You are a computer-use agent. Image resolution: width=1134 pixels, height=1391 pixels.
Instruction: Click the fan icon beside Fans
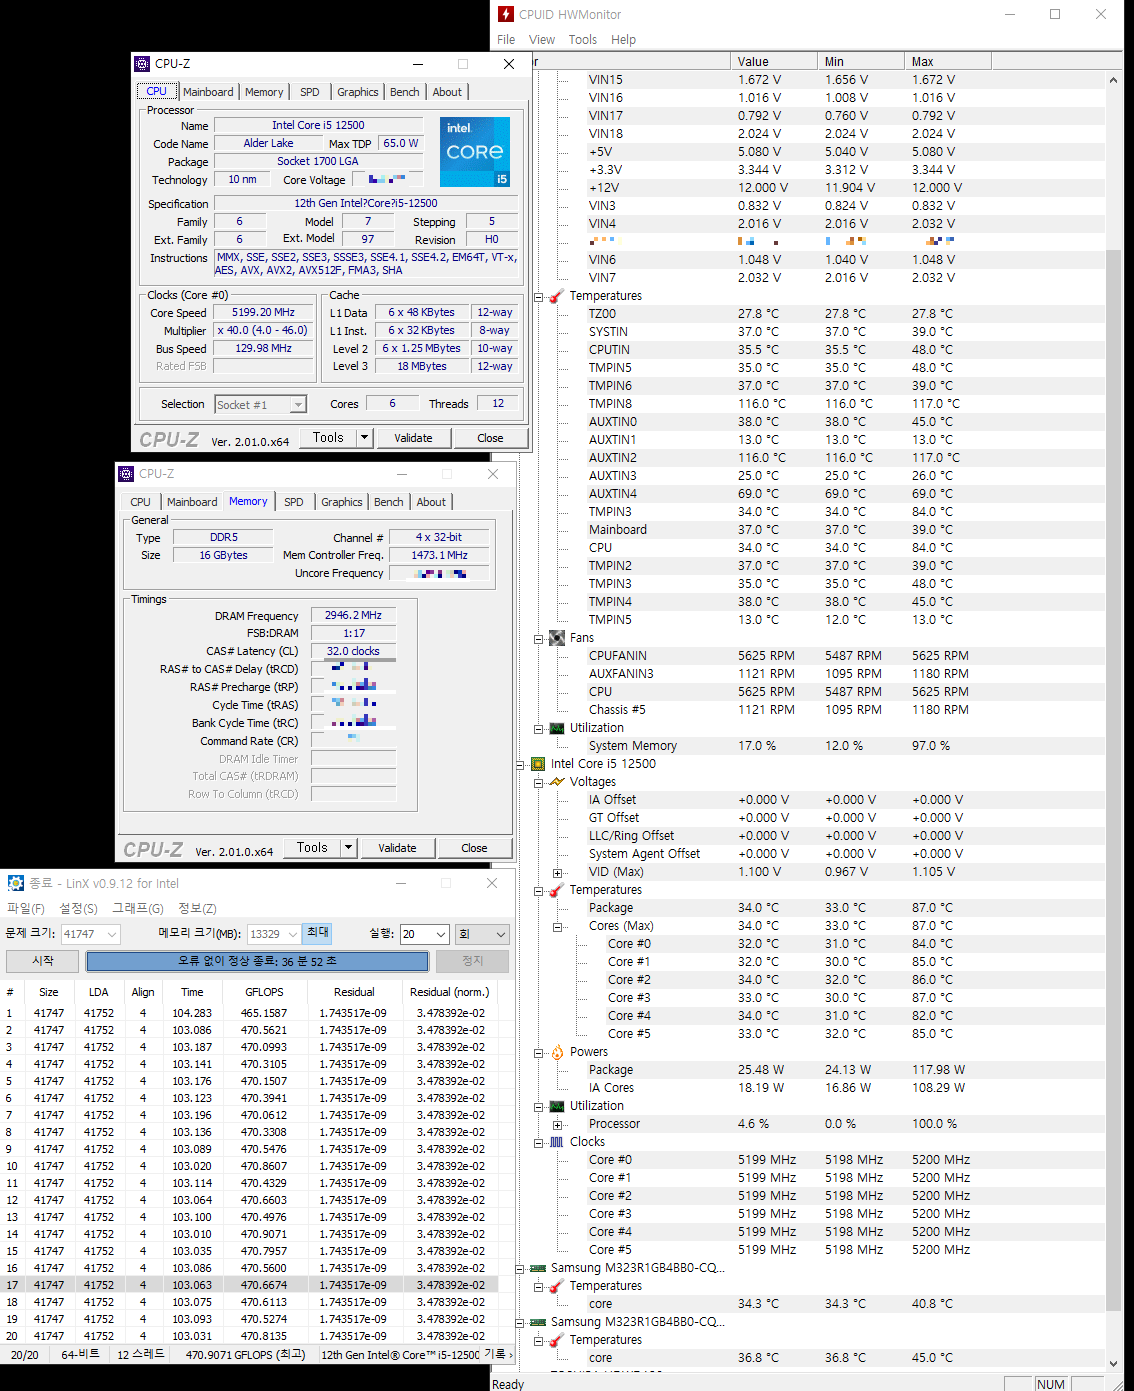point(557,638)
